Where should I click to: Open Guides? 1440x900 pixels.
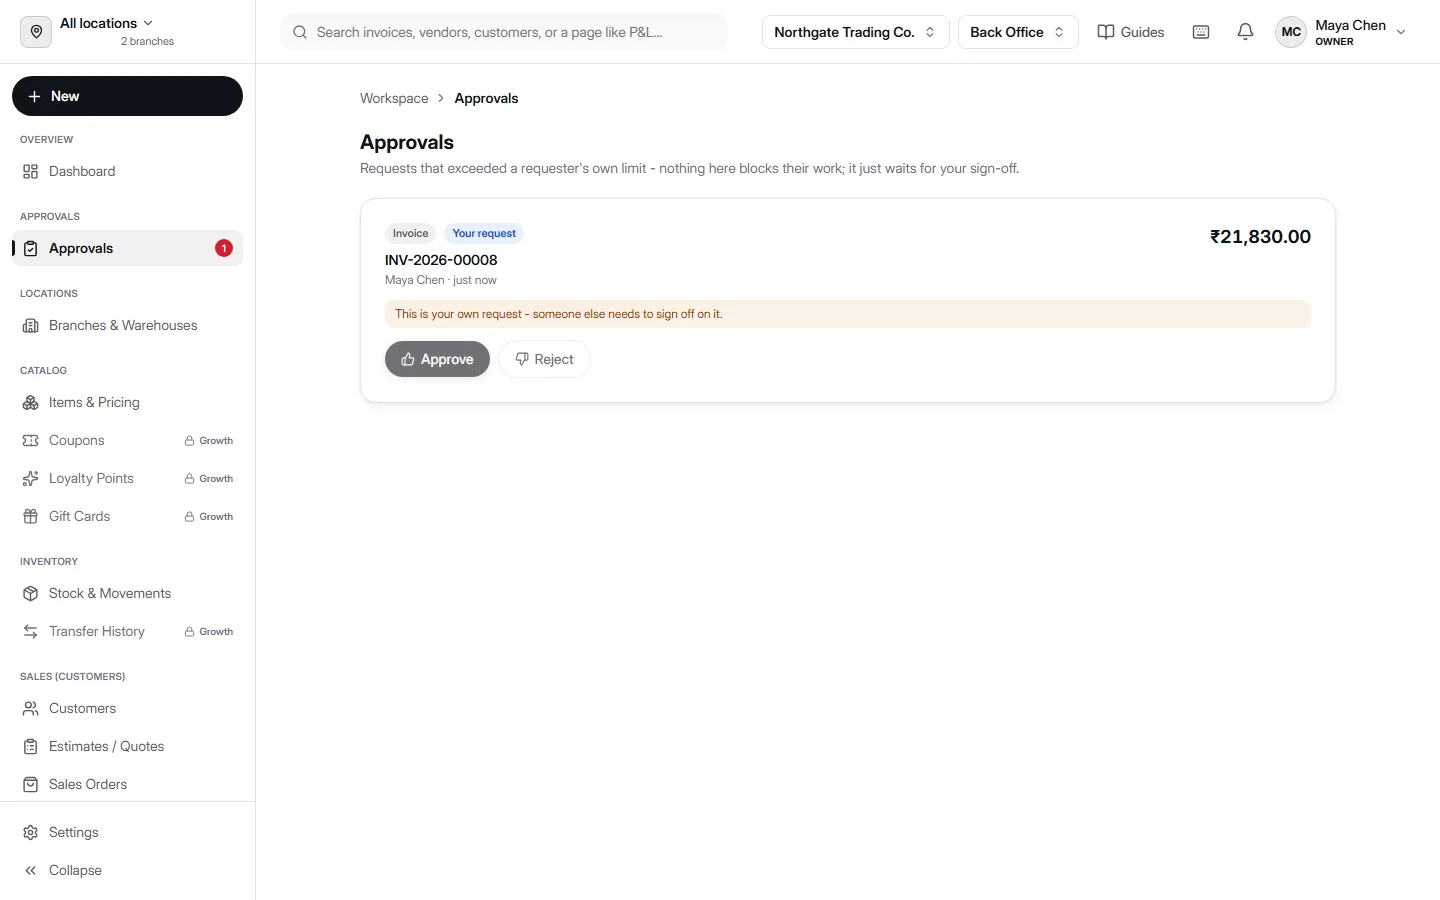[1131, 32]
